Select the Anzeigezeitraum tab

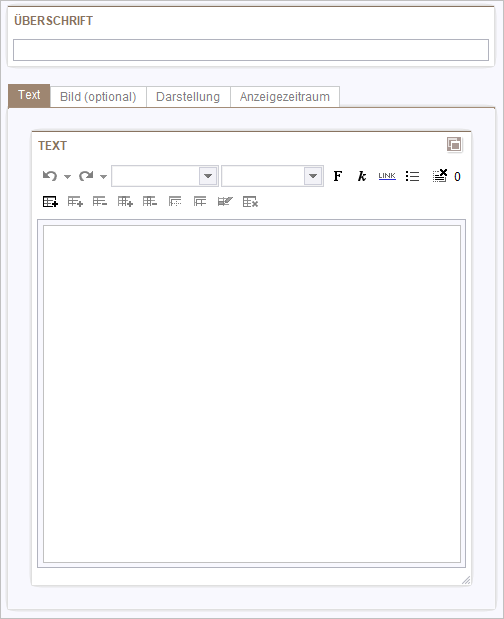pyautogui.click(x=285, y=97)
